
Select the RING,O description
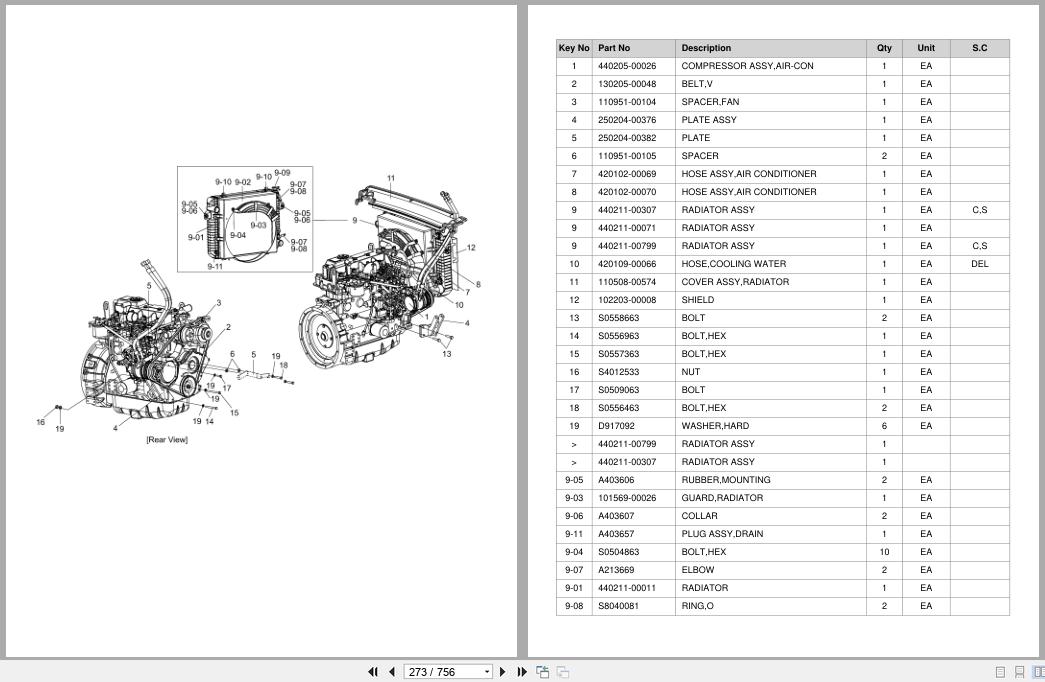point(697,606)
